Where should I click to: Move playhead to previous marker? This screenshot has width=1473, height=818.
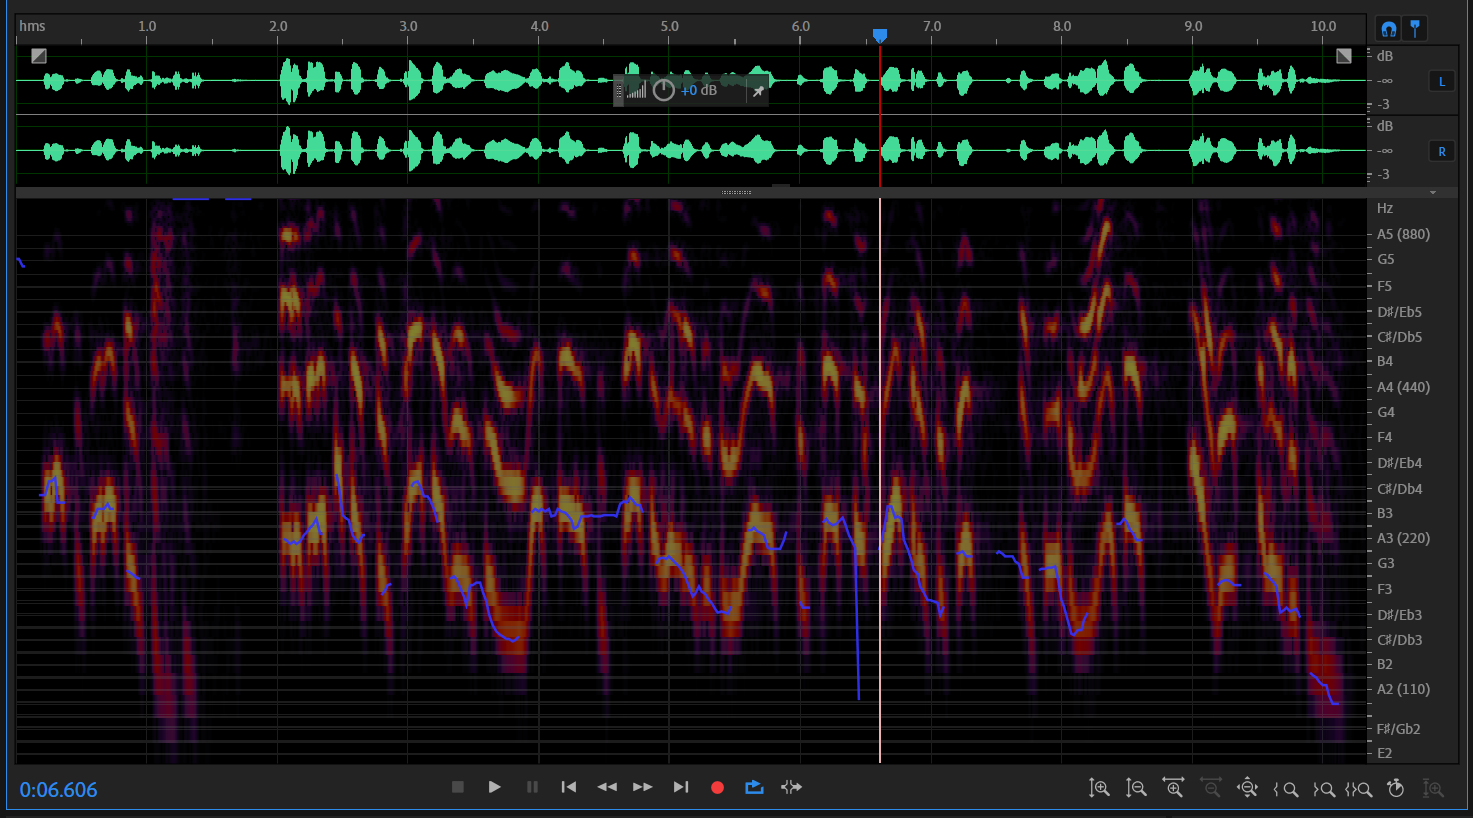point(569,787)
